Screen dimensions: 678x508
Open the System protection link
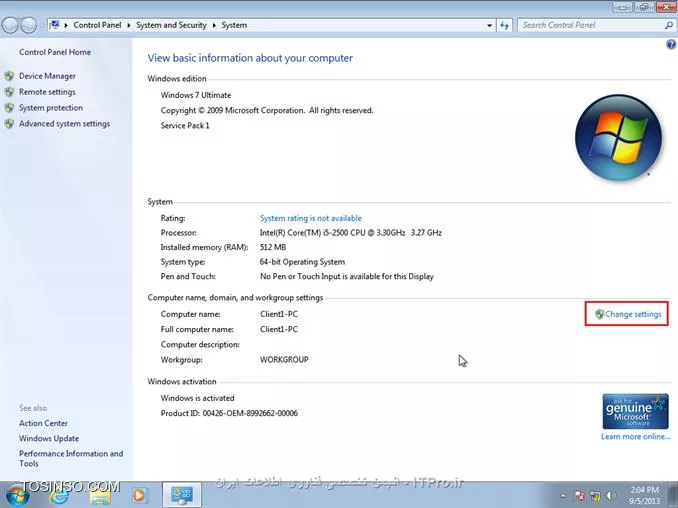click(51, 108)
